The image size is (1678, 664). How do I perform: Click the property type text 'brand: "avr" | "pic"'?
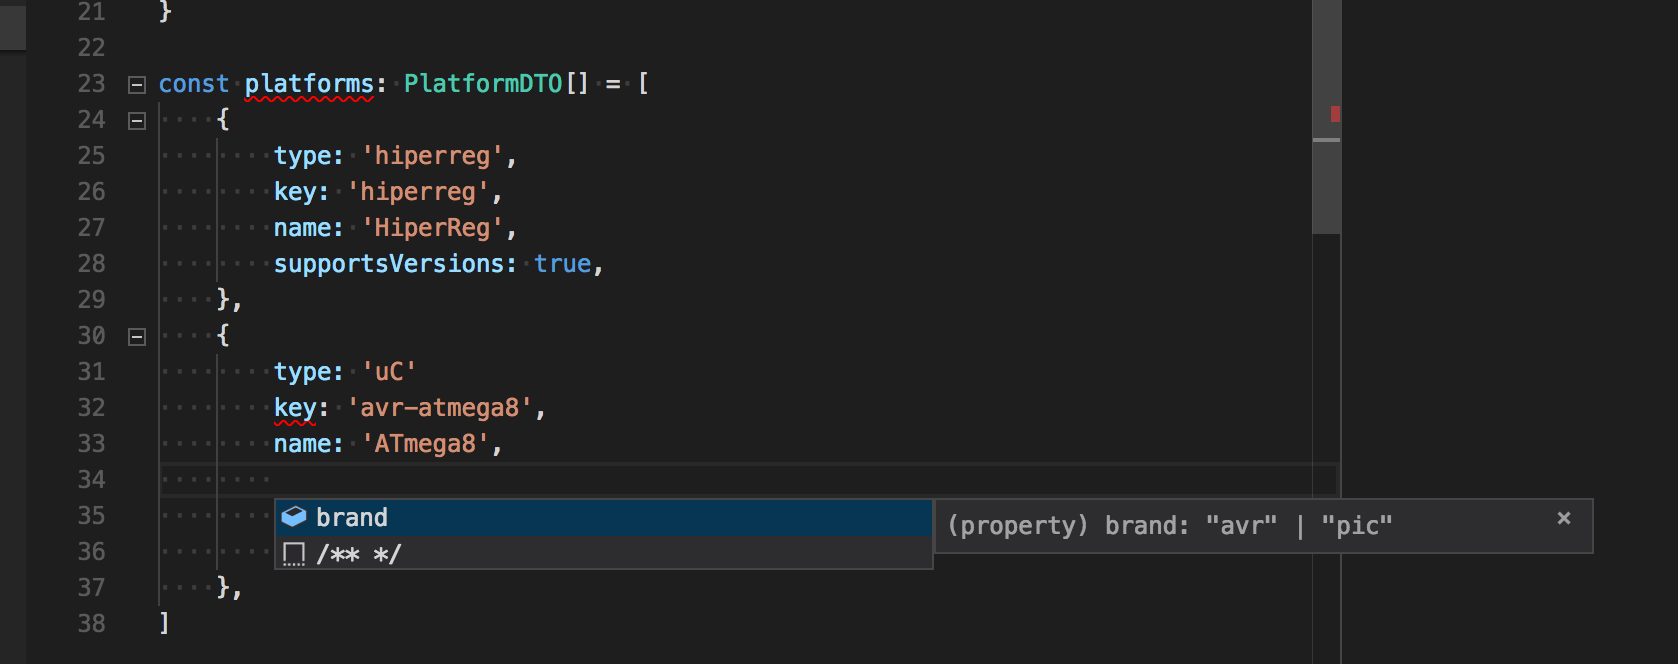1248,526
